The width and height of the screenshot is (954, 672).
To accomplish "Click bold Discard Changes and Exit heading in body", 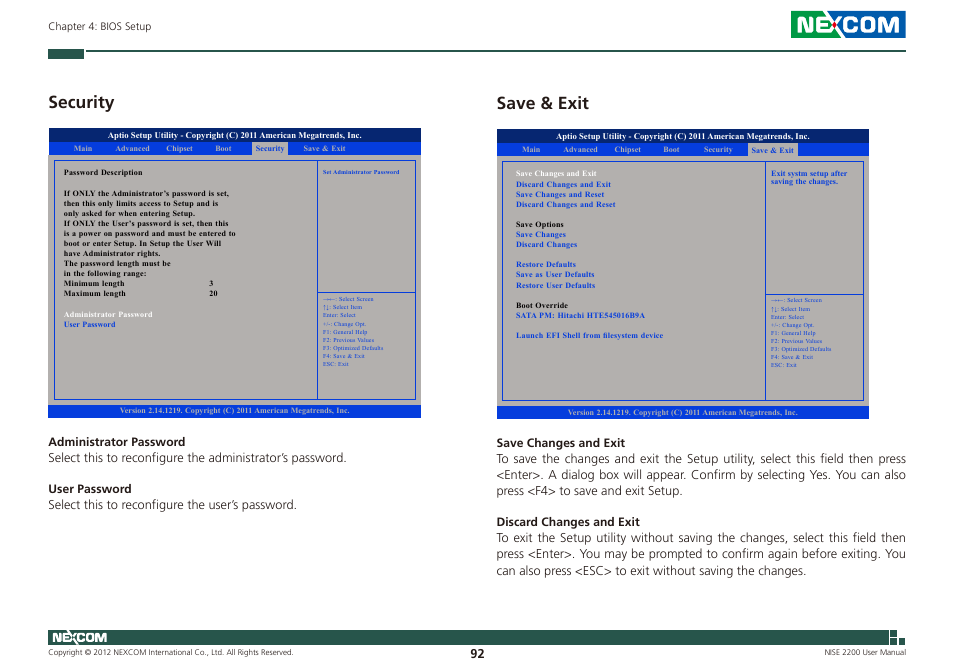I will click(568, 522).
